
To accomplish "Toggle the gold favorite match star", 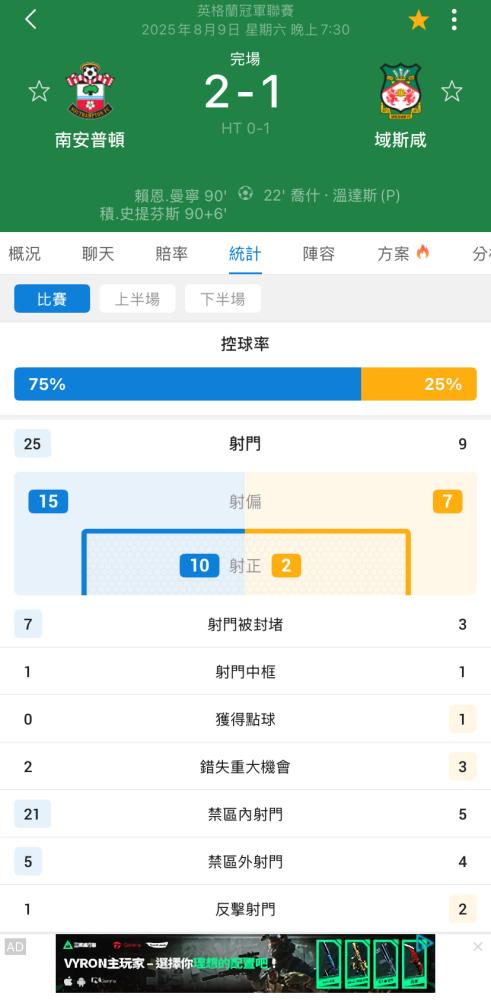I will (418, 20).
